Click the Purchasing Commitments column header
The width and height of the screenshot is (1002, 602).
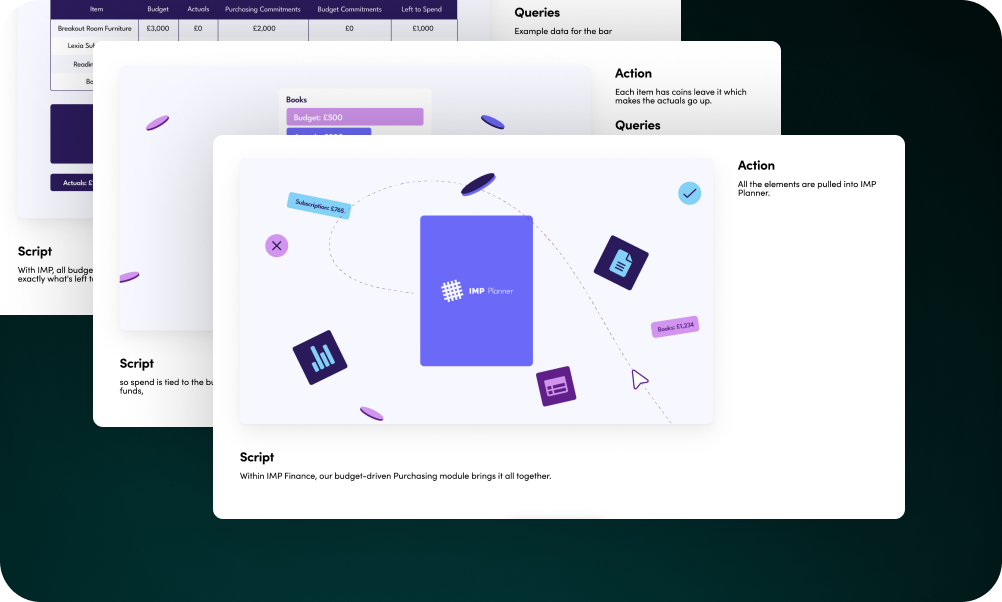point(263,10)
